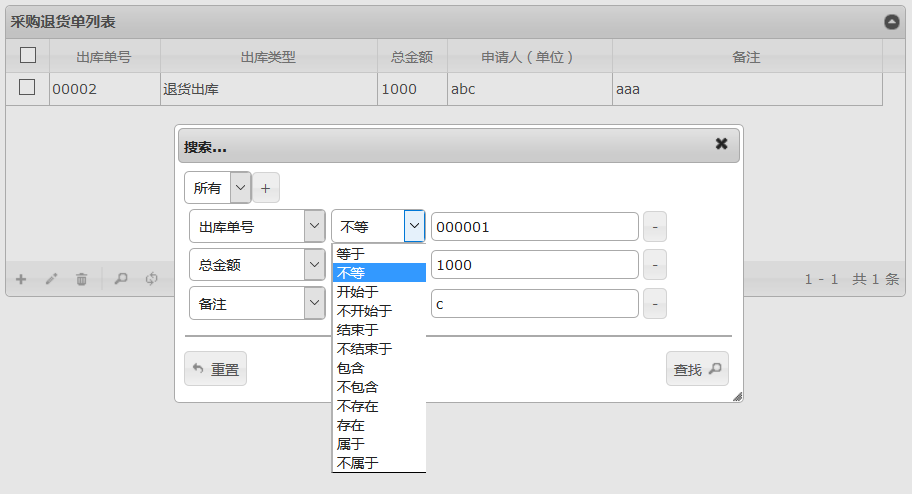Open the 备注 field dropdown
Viewport: 912px width, 494px height.
coord(256,303)
